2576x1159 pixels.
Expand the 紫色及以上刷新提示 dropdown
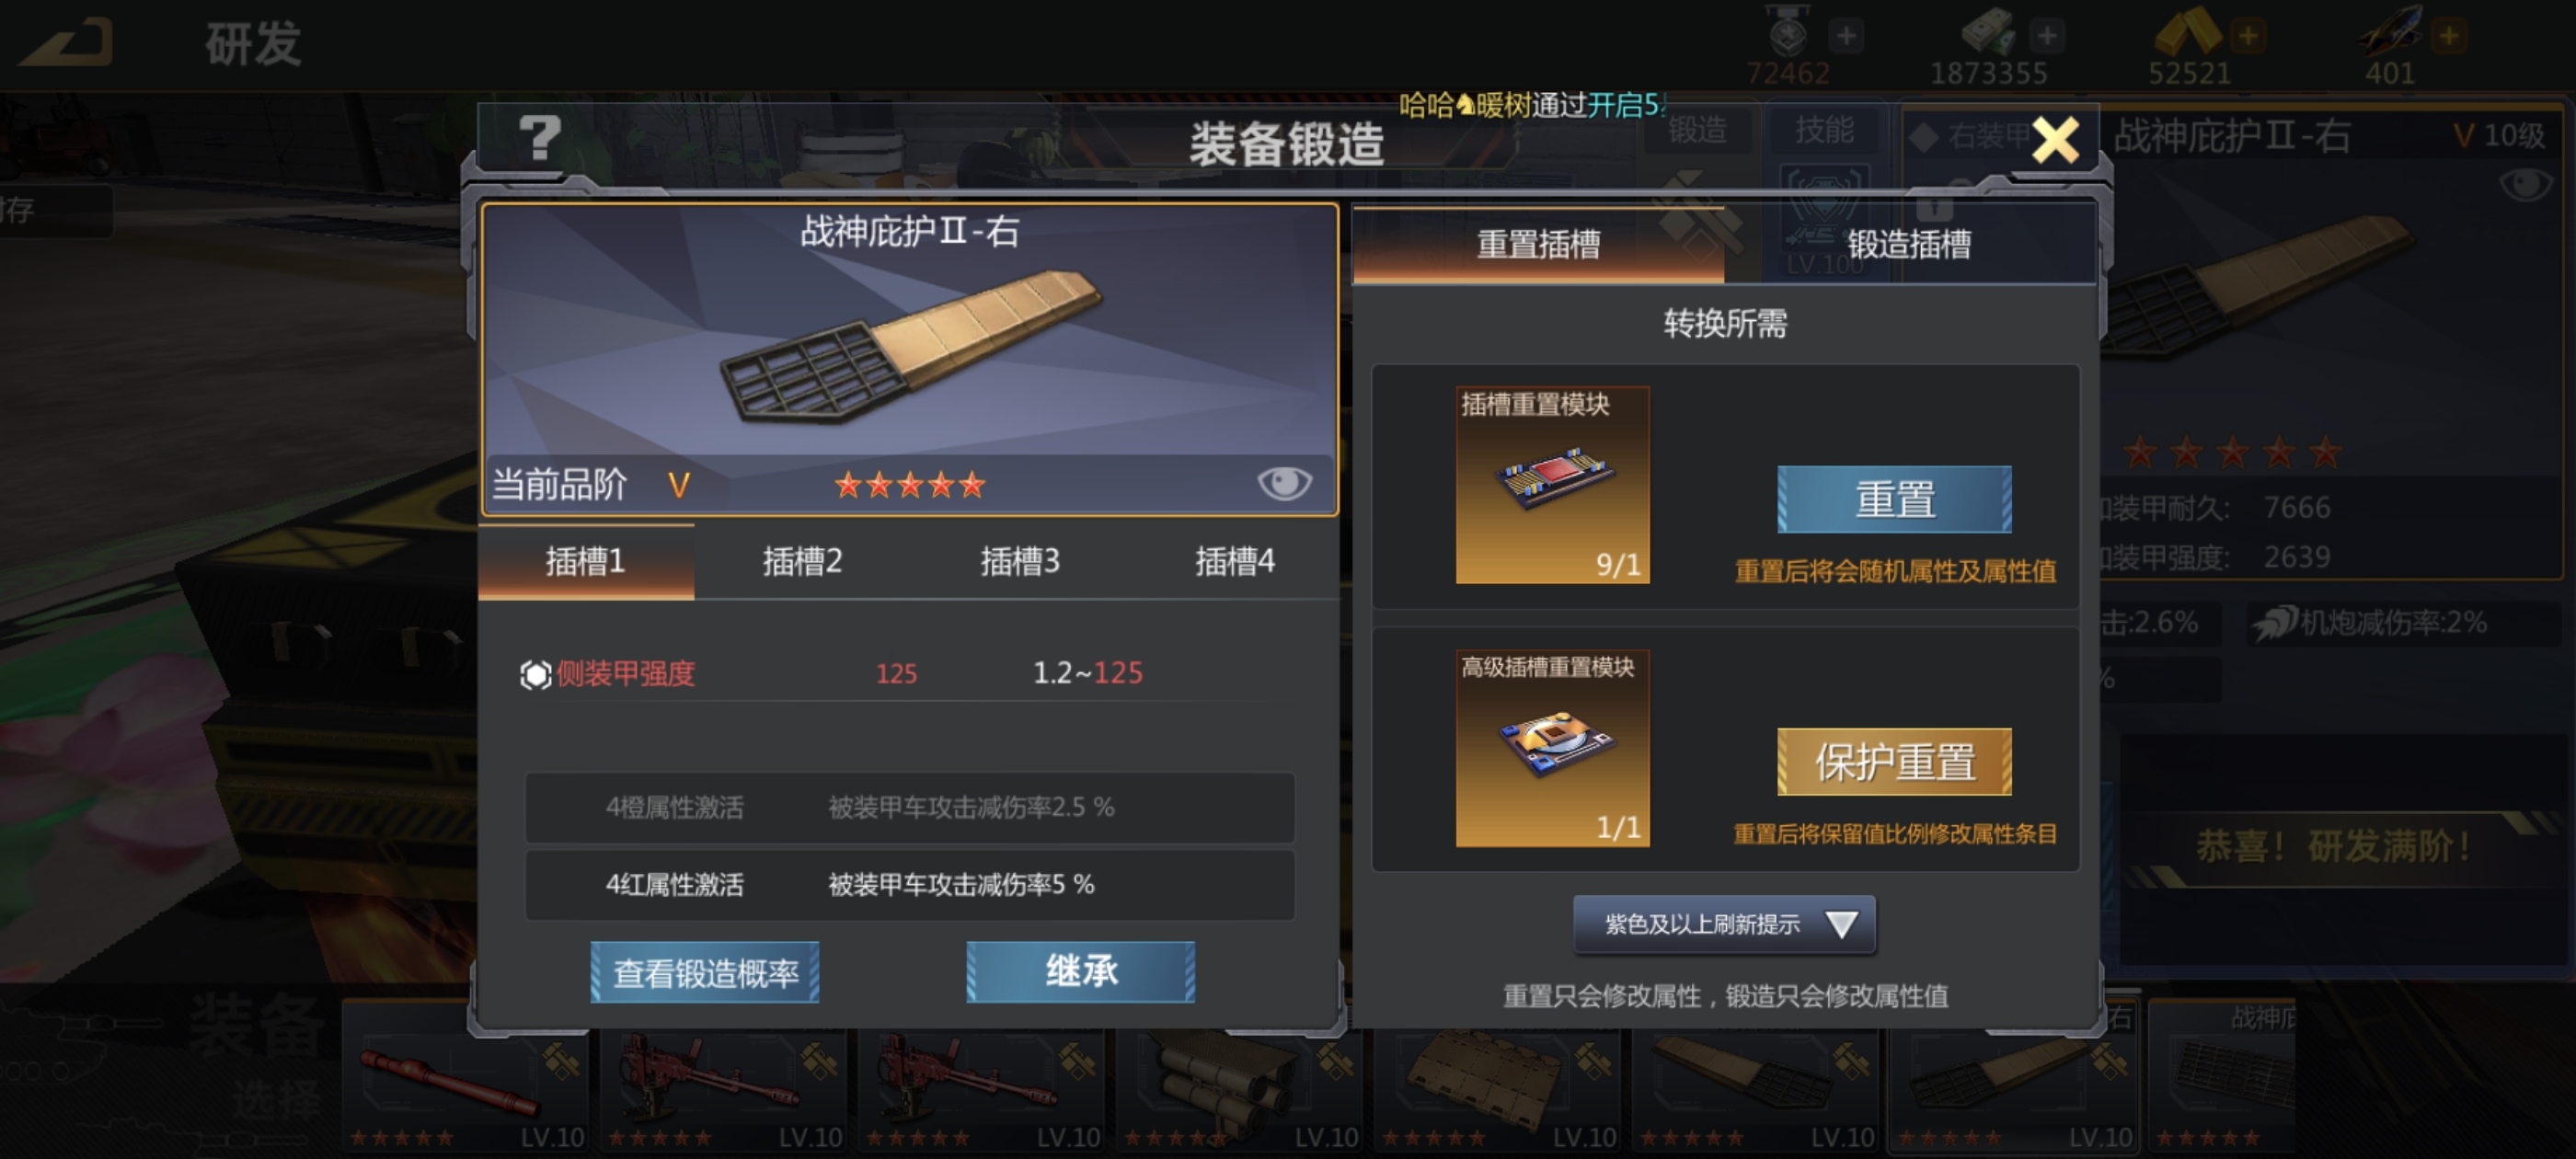coord(1724,924)
